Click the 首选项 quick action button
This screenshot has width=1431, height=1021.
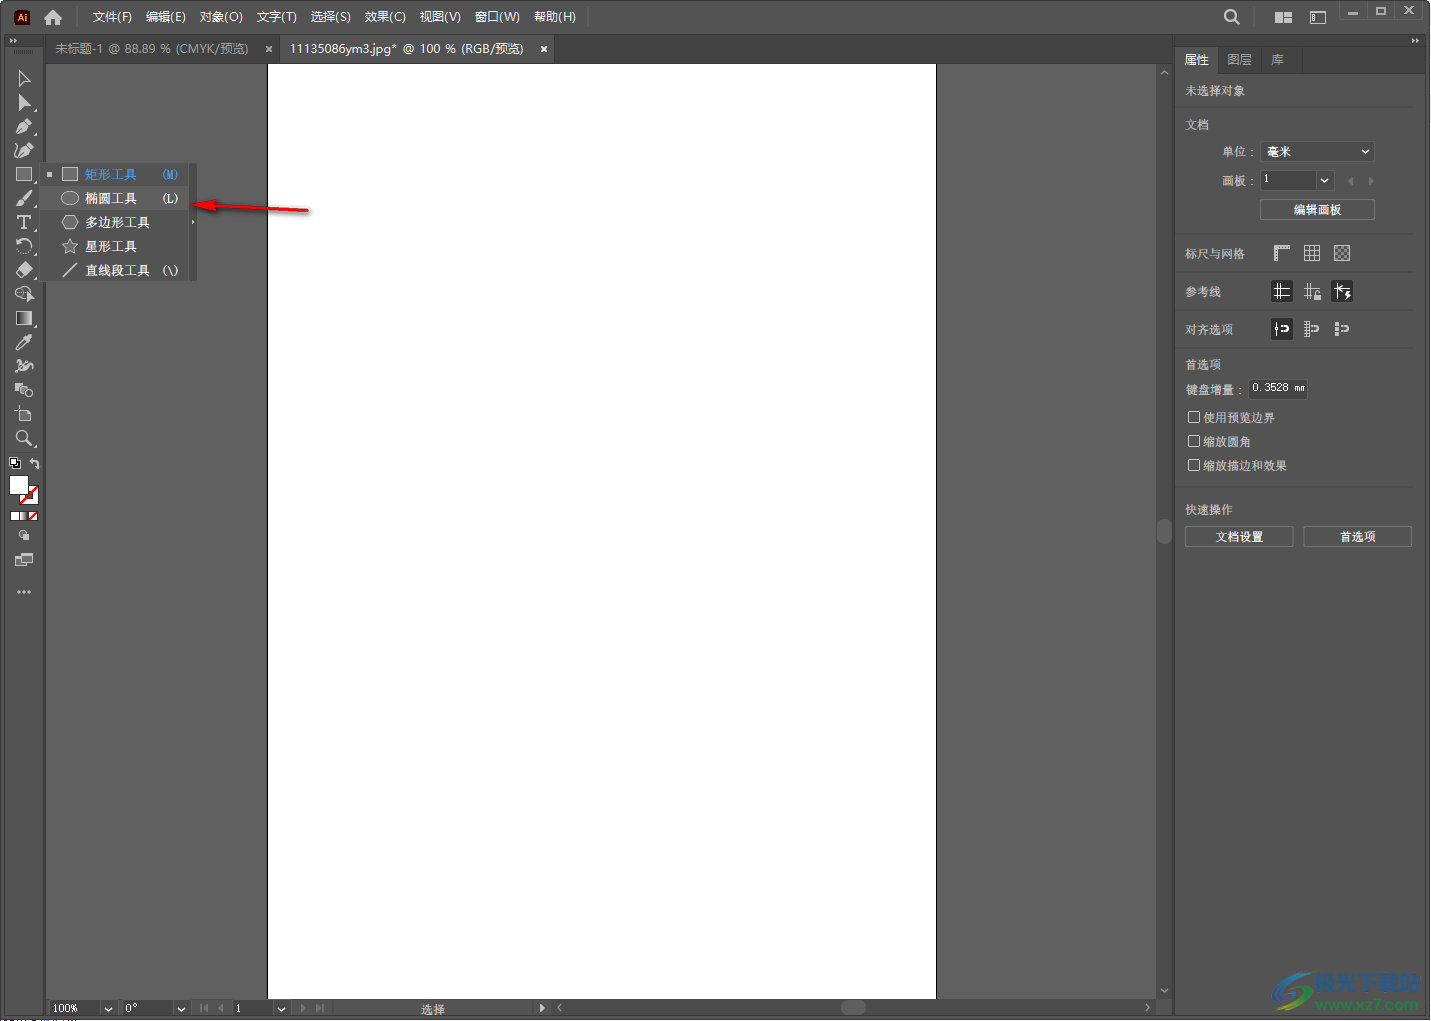pyautogui.click(x=1357, y=536)
